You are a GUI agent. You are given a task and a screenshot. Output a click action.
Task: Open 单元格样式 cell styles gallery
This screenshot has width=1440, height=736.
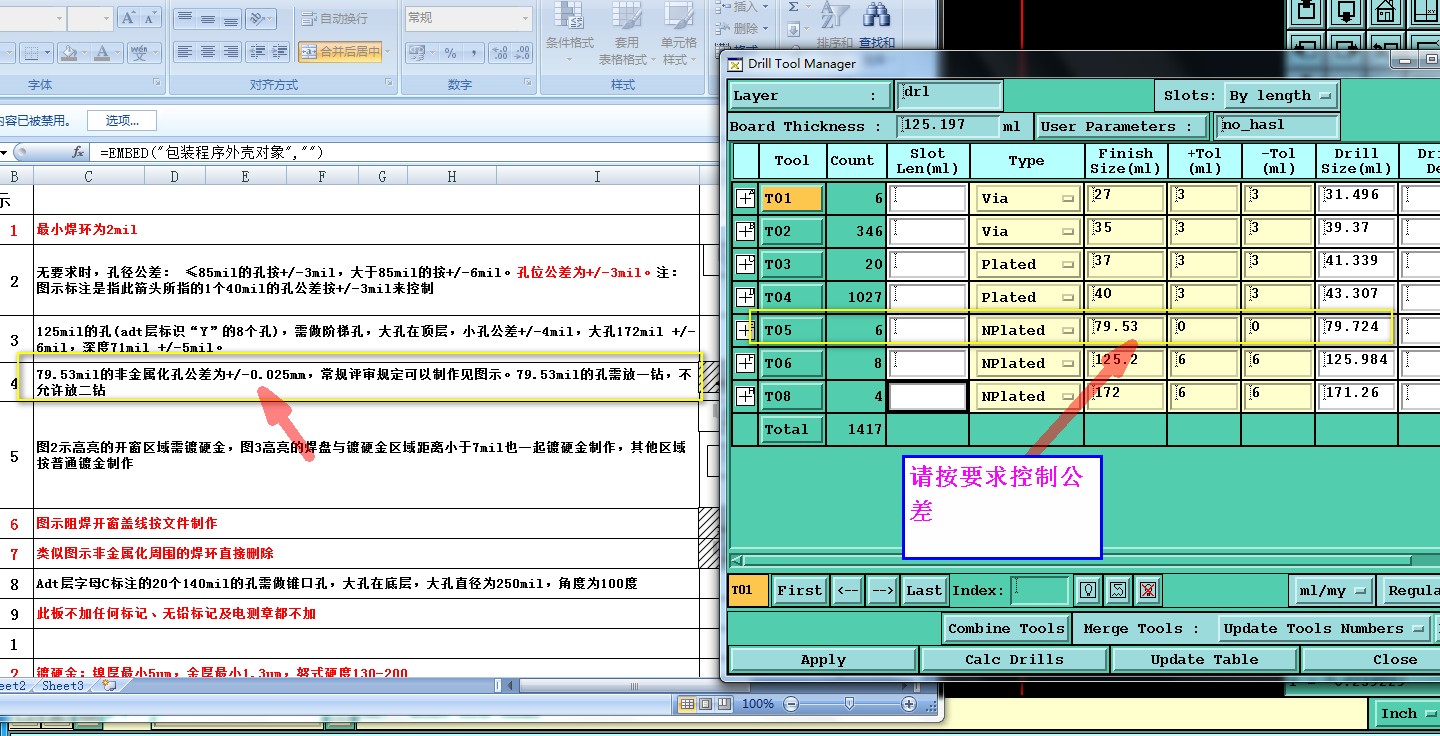pos(679,35)
